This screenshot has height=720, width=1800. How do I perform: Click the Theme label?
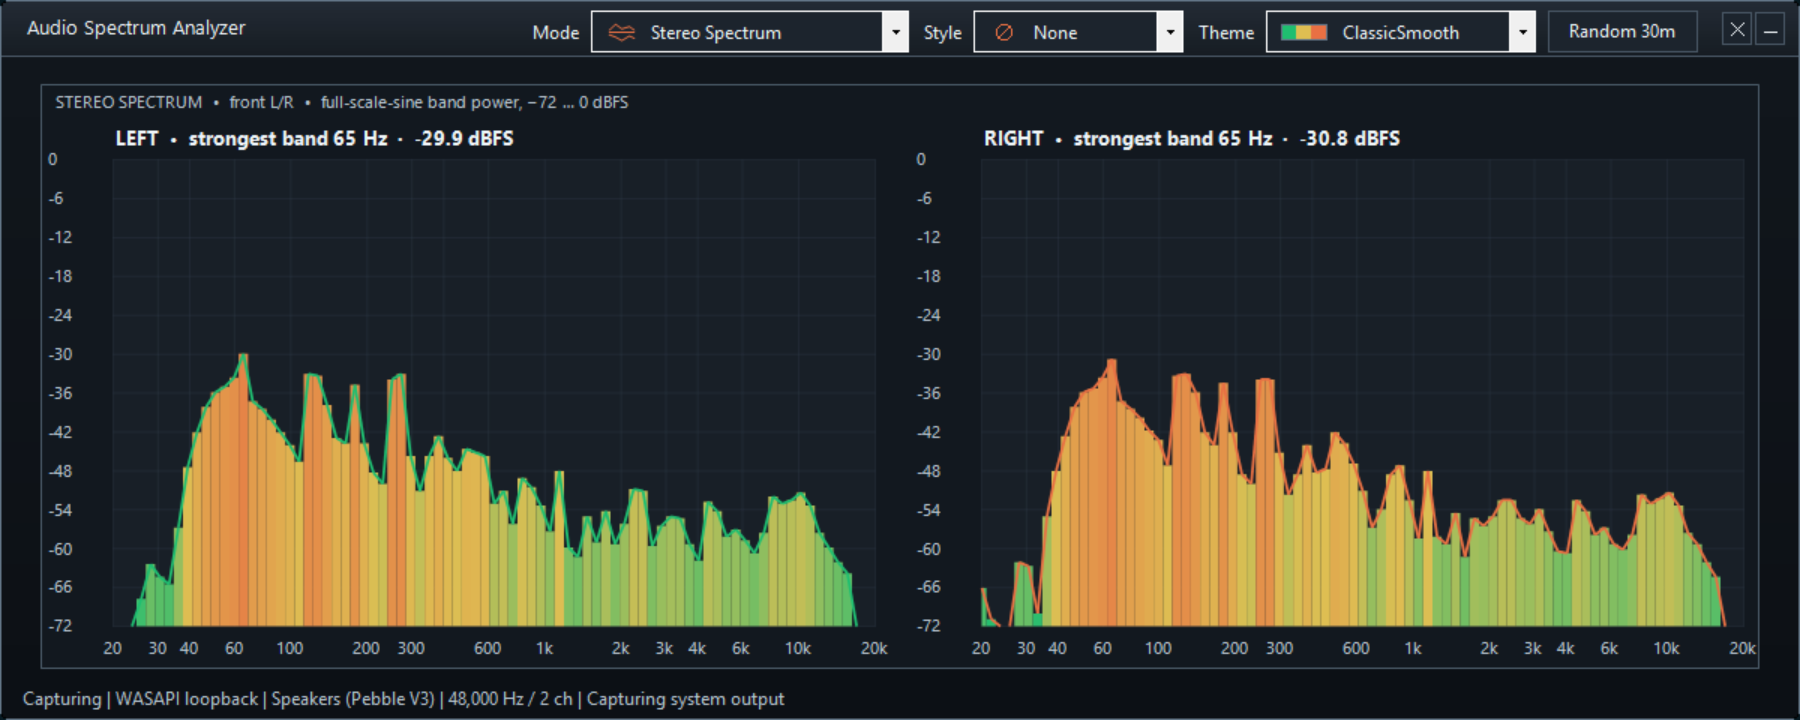click(1226, 33)
